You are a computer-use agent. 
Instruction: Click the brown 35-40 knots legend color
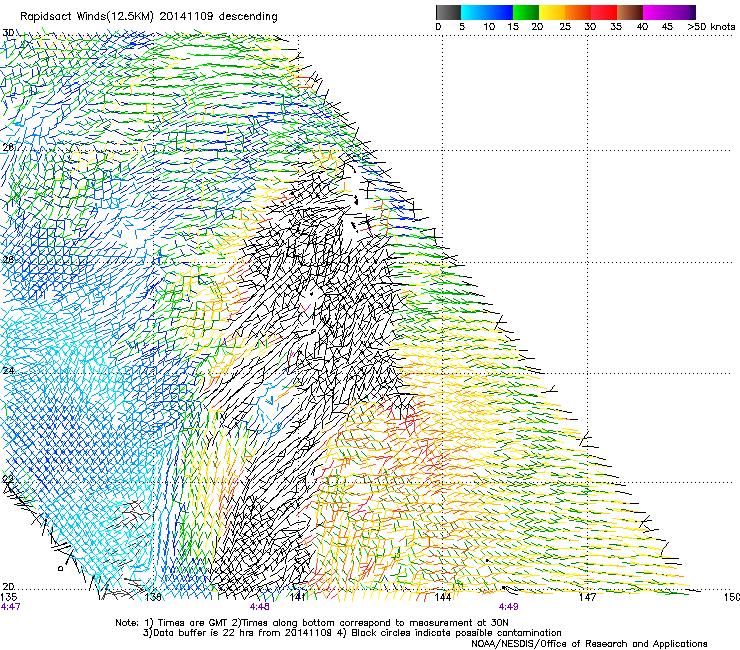pos(630,12)
